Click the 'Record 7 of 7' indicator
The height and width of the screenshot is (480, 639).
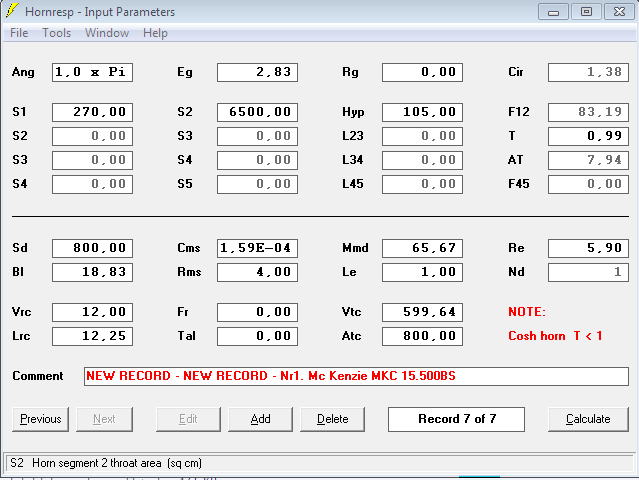click(456, 419)
